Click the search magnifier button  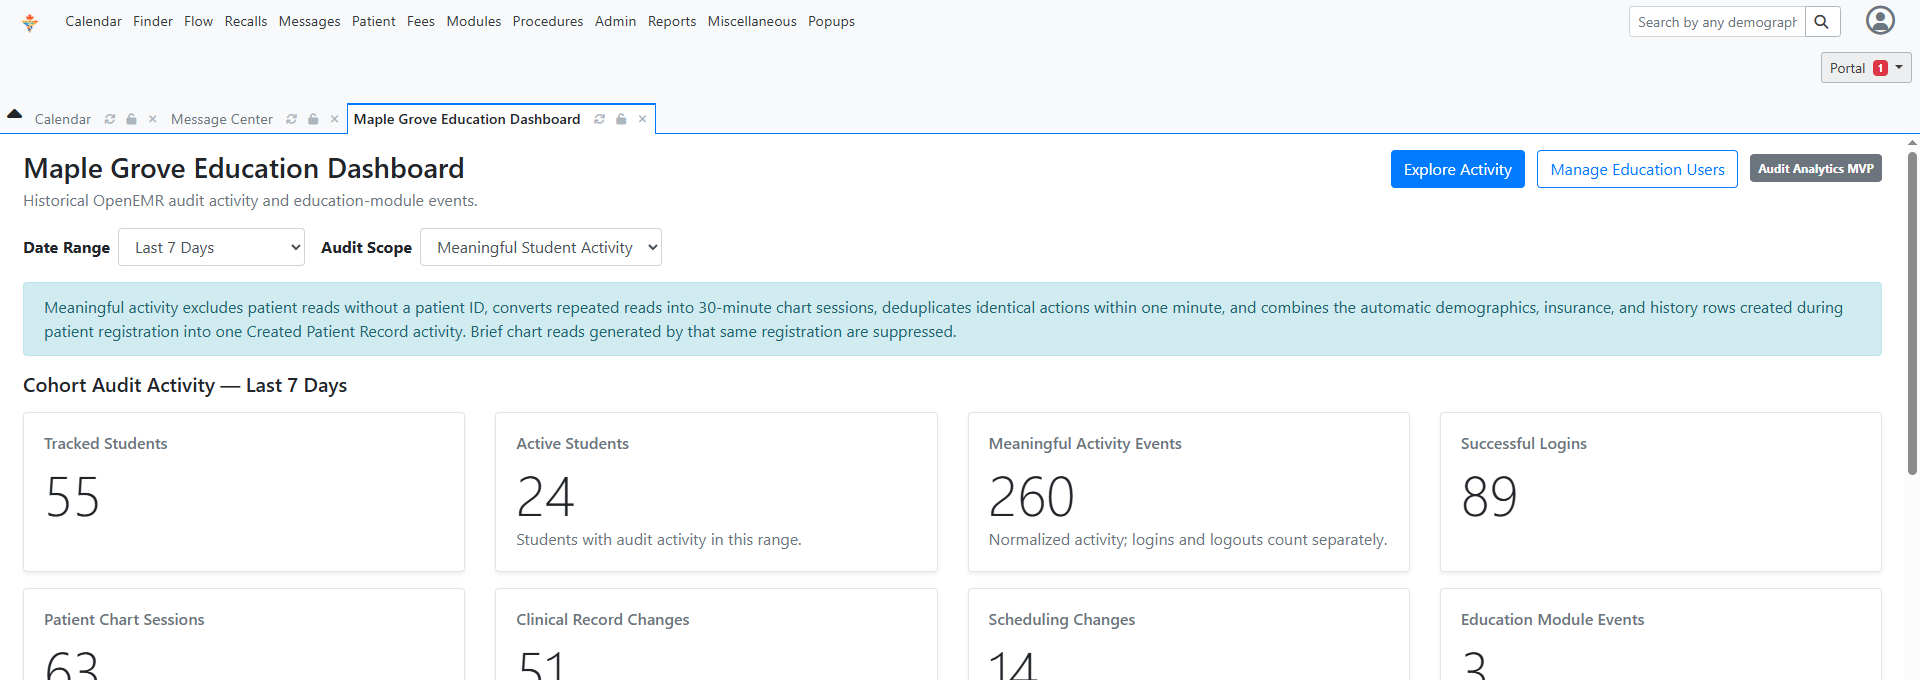(x=1822, y=22)
